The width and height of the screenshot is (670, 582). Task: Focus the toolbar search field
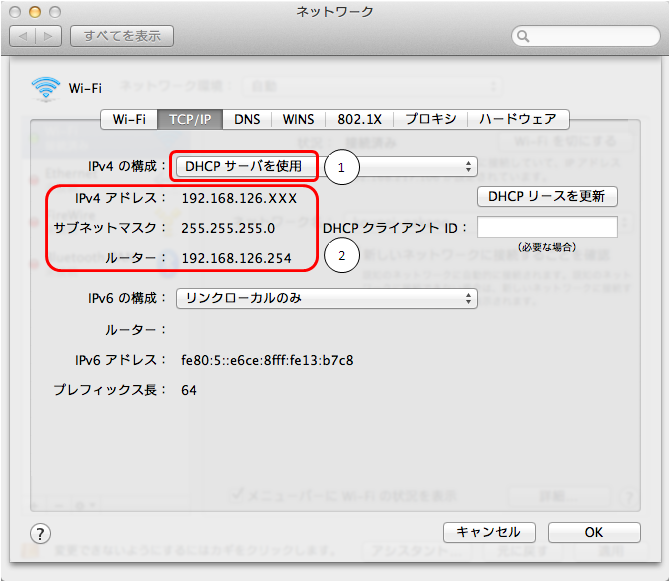click(586, 36)
